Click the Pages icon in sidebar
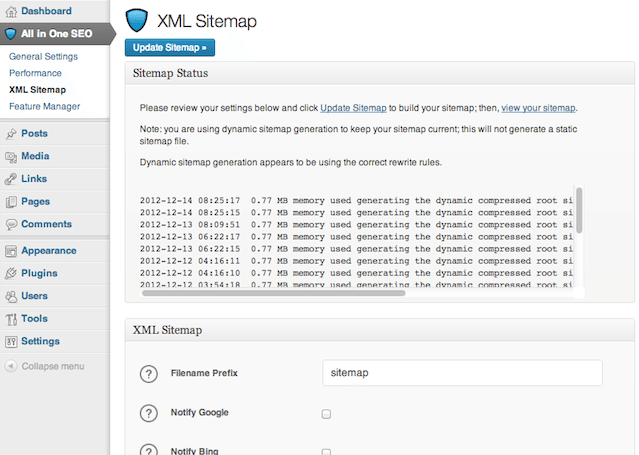639x455 pixels. click(x=11, y=202)
